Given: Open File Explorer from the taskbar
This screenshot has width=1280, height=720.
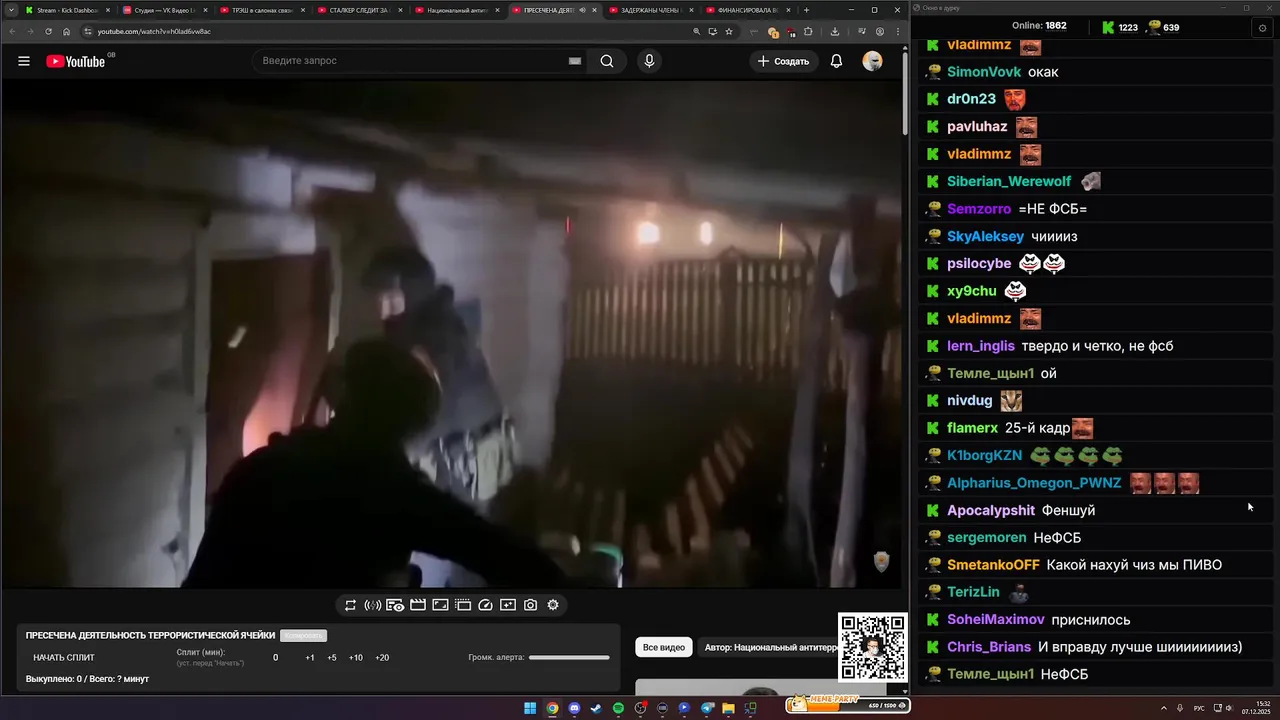Looking at the screenshot, I should click(728, 709).
